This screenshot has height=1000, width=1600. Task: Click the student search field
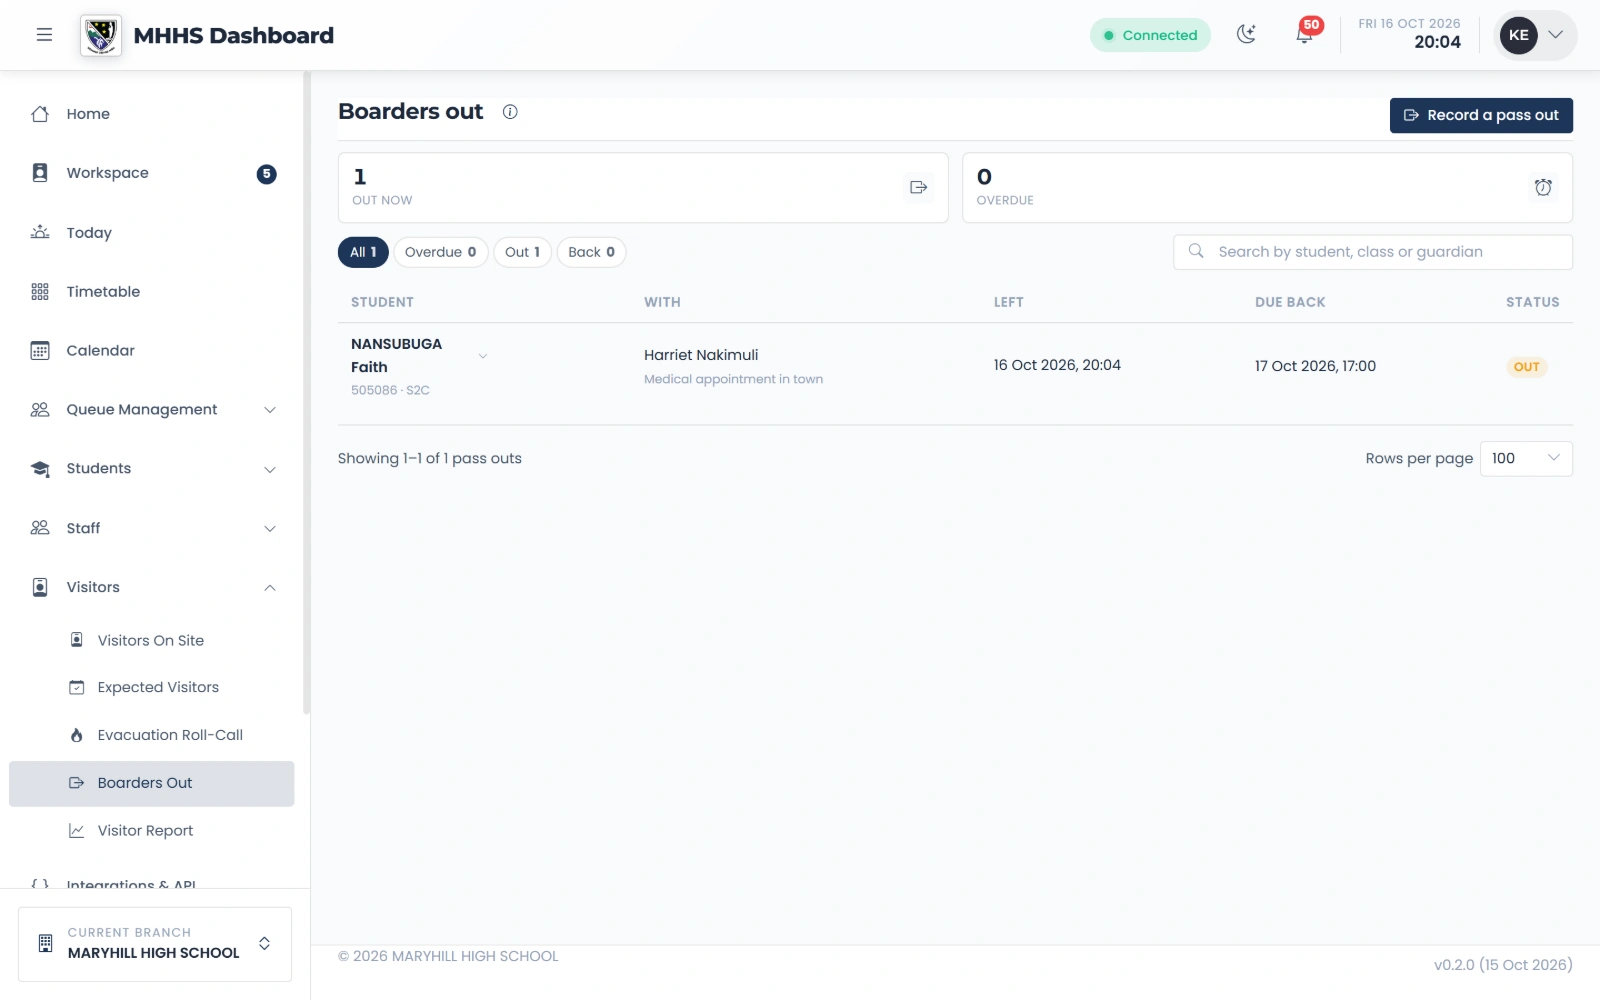1372,252
